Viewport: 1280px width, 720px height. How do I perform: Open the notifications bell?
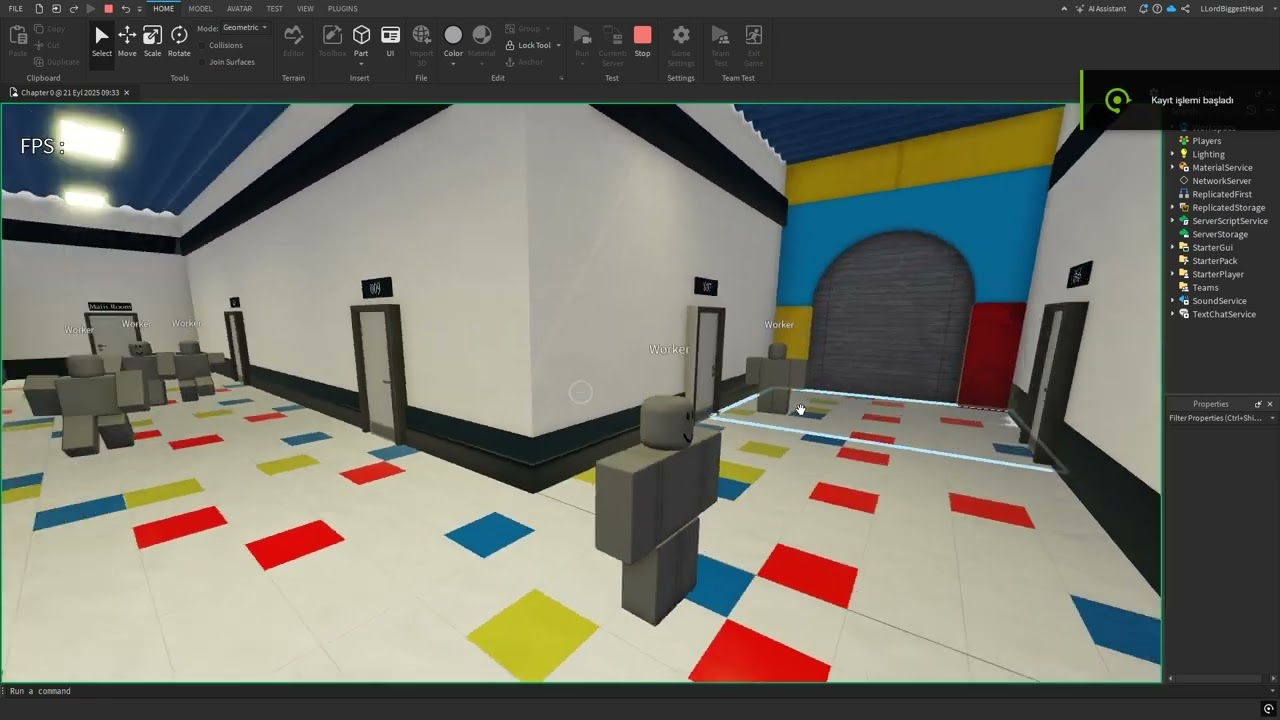(x=1143, y=8)
